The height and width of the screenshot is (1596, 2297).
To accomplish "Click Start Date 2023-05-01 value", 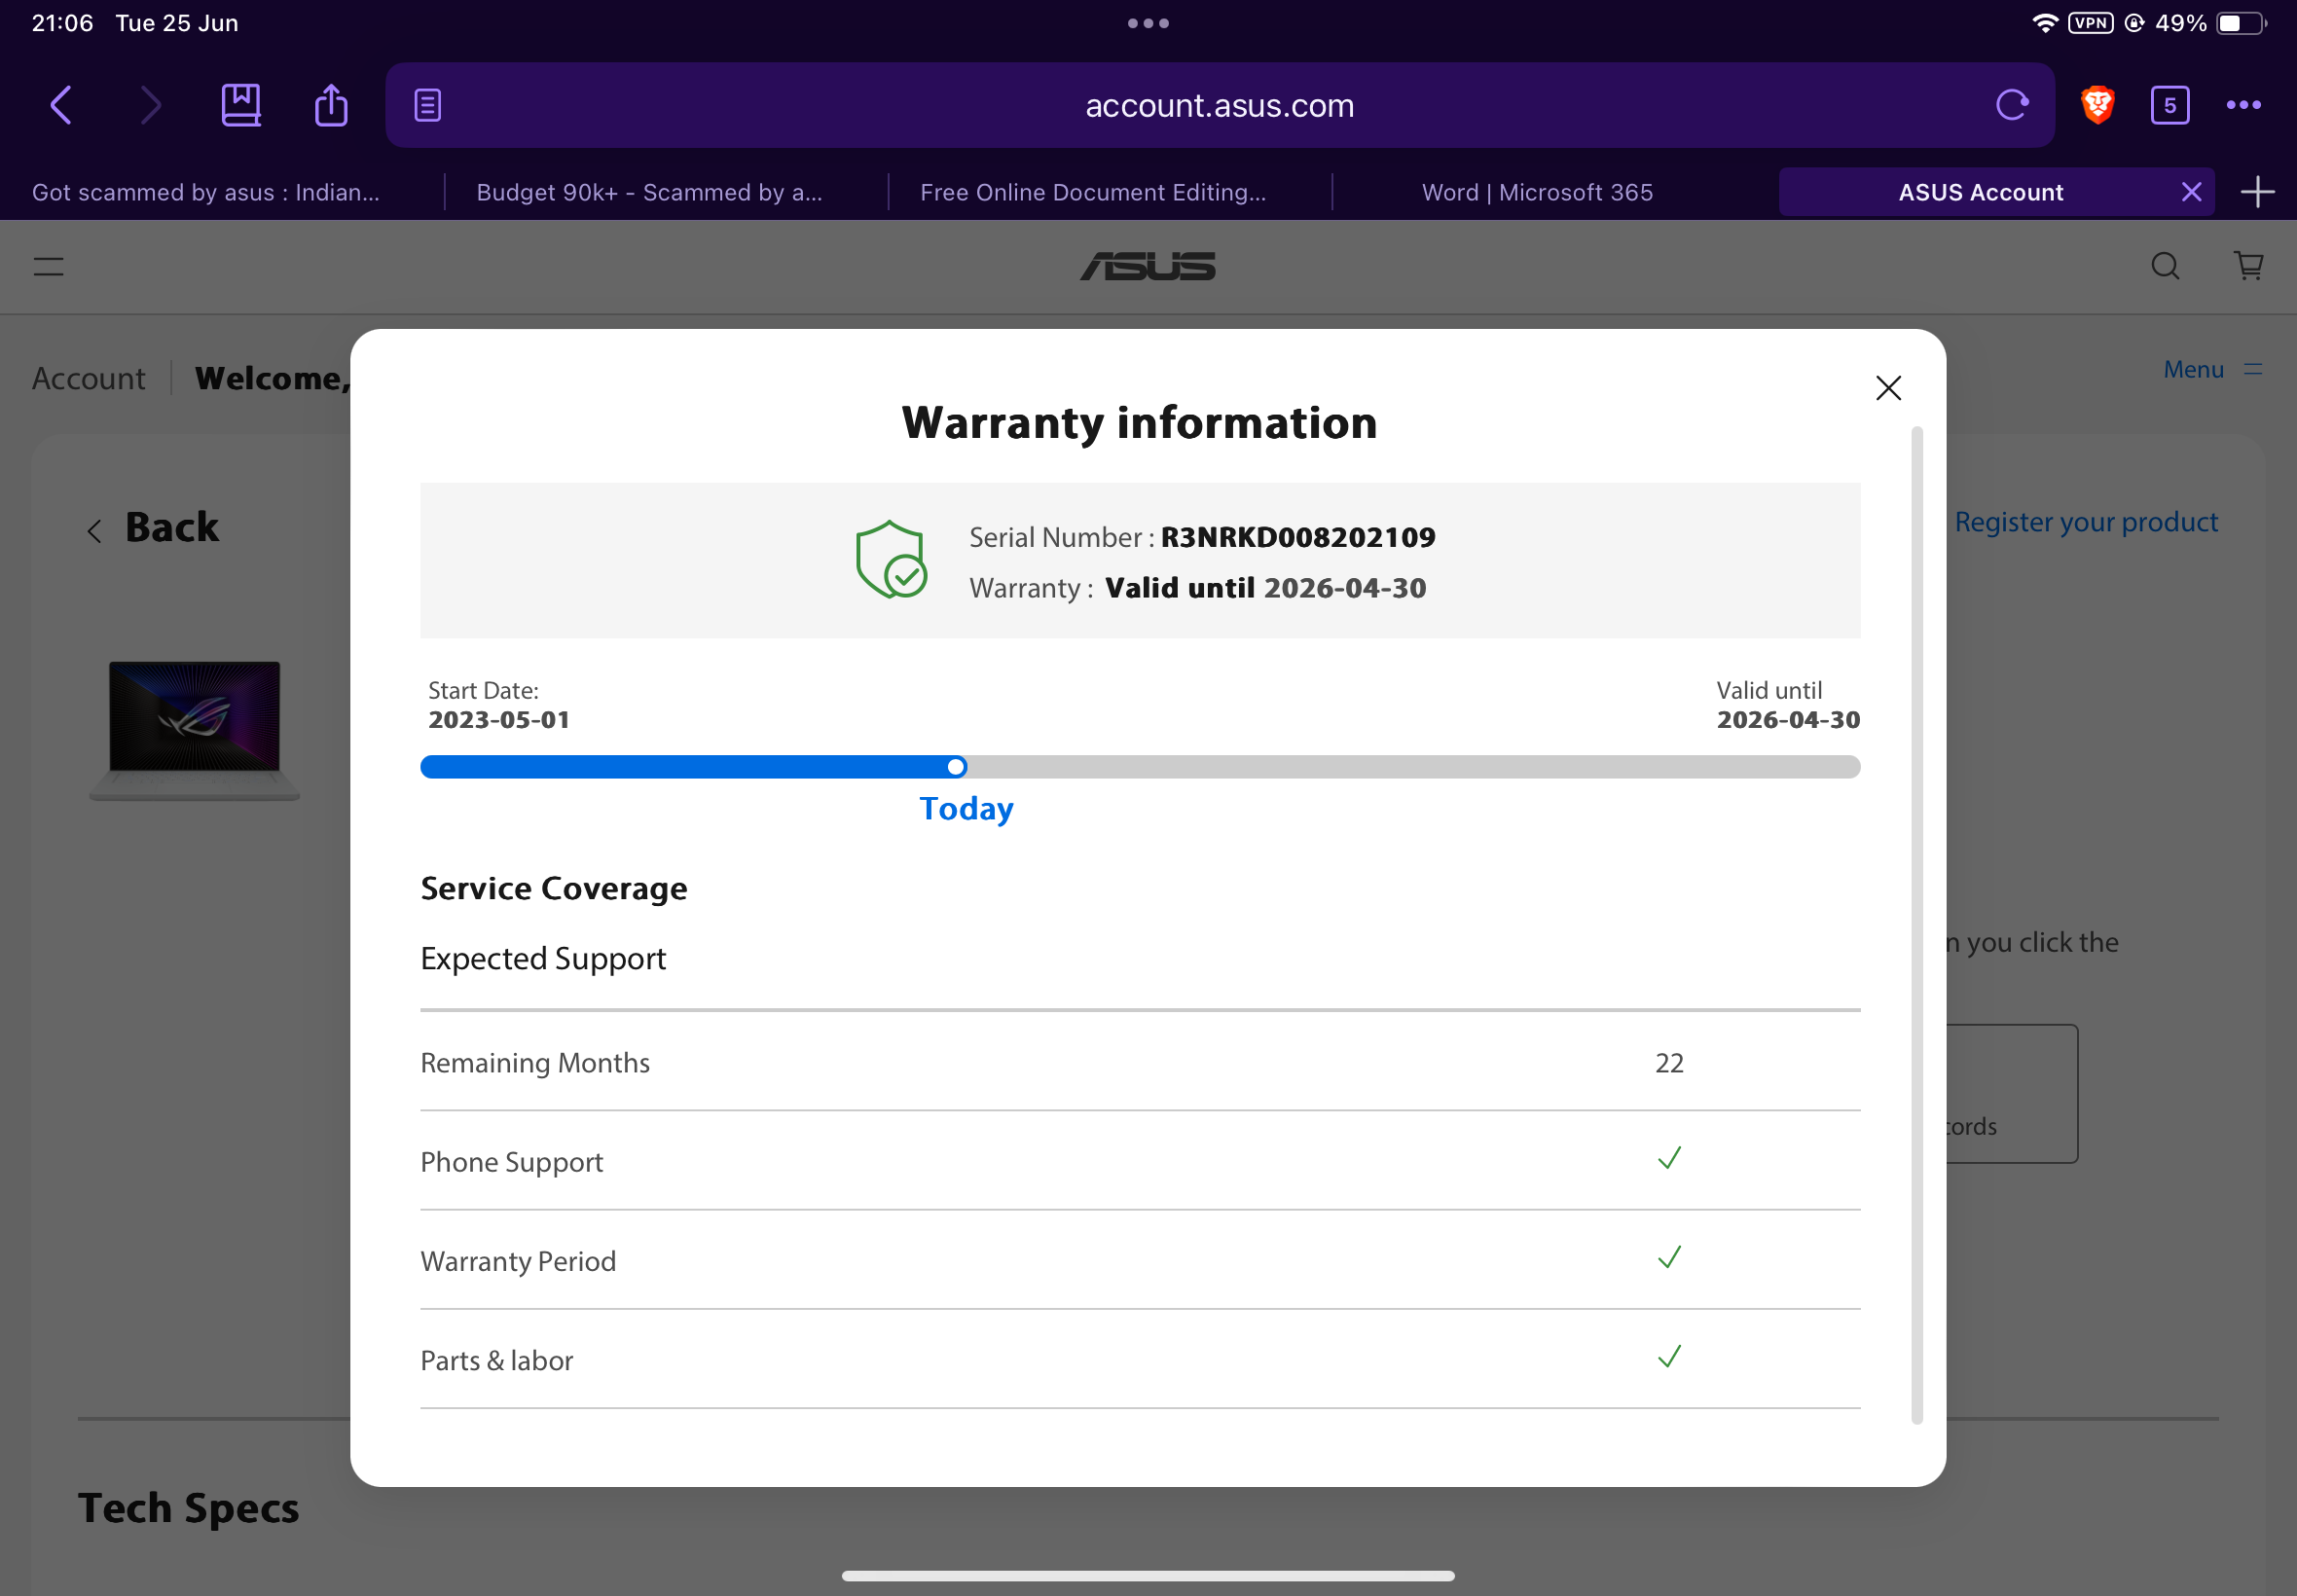I will coord(499,720).
